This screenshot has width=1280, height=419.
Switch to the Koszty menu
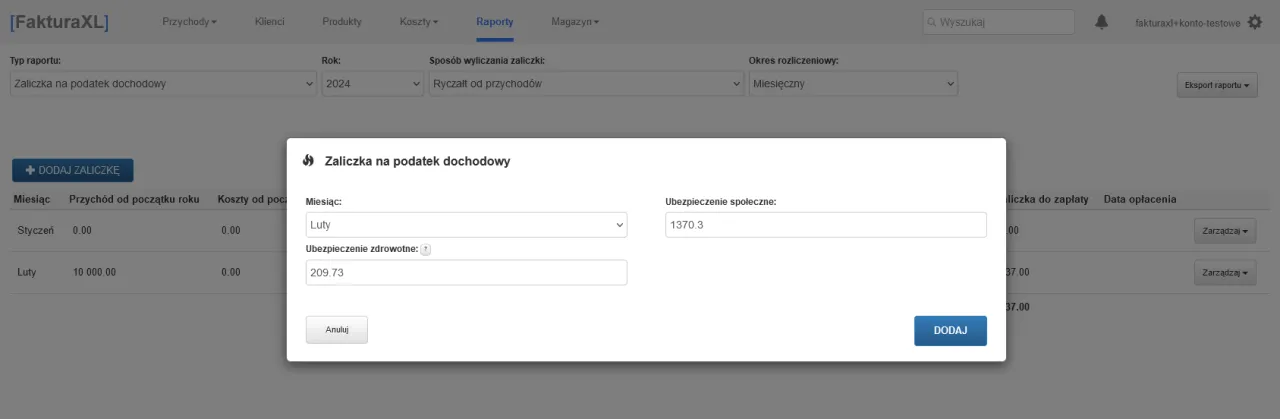[419, 22]
